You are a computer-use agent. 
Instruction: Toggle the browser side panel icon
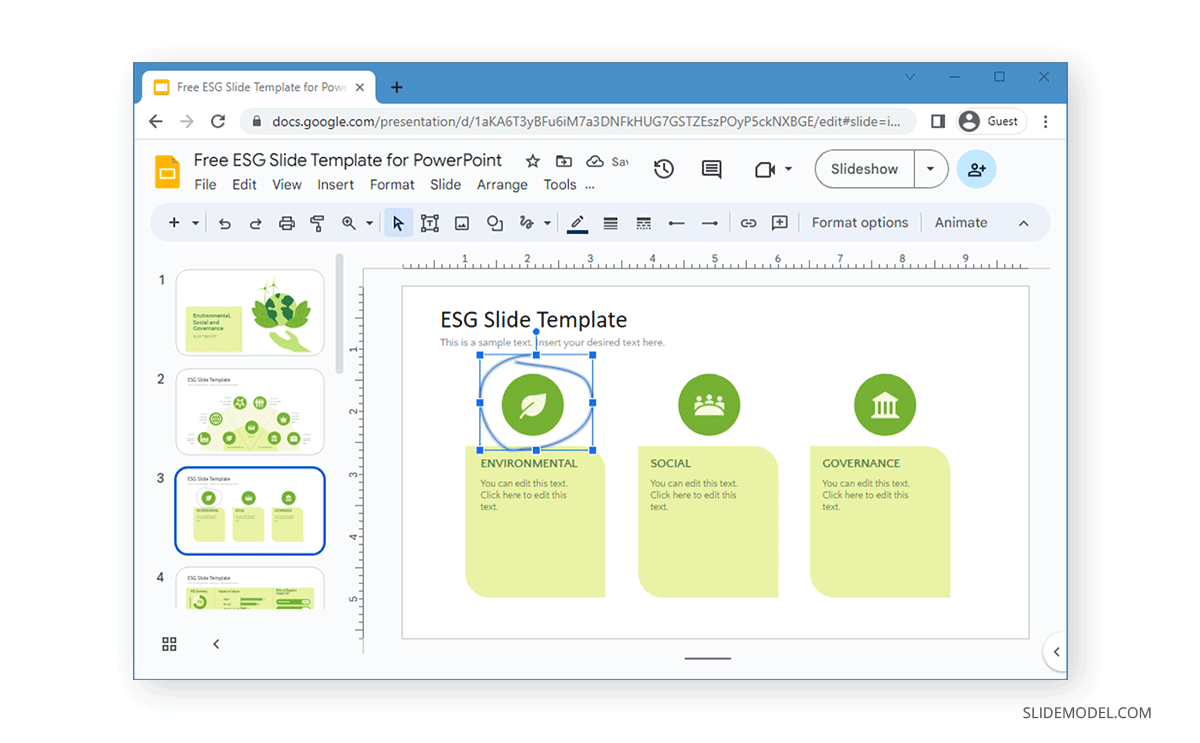click(x=938, y=121)
